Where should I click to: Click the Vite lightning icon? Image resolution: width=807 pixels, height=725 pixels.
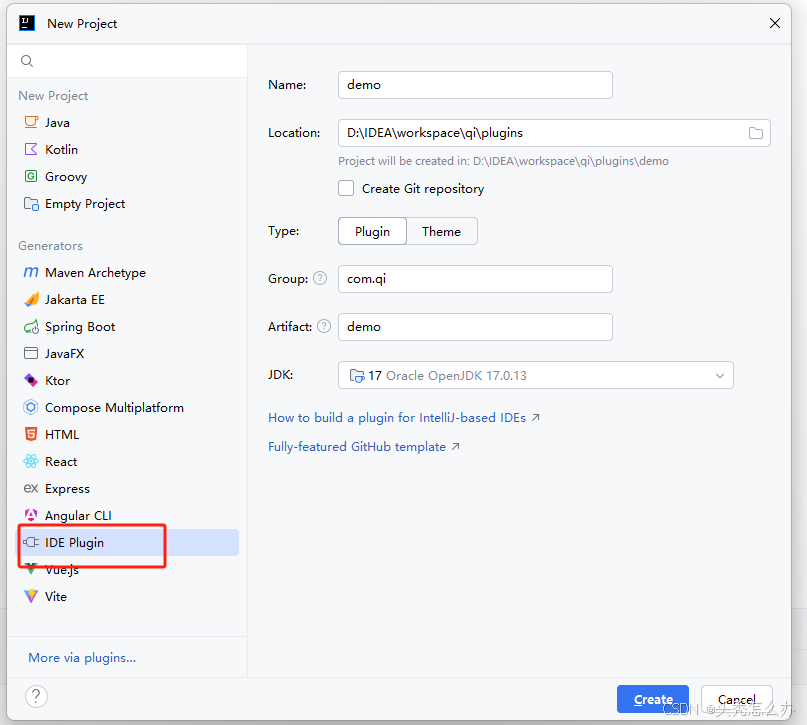pyautogui.click(x=31, y=596)
